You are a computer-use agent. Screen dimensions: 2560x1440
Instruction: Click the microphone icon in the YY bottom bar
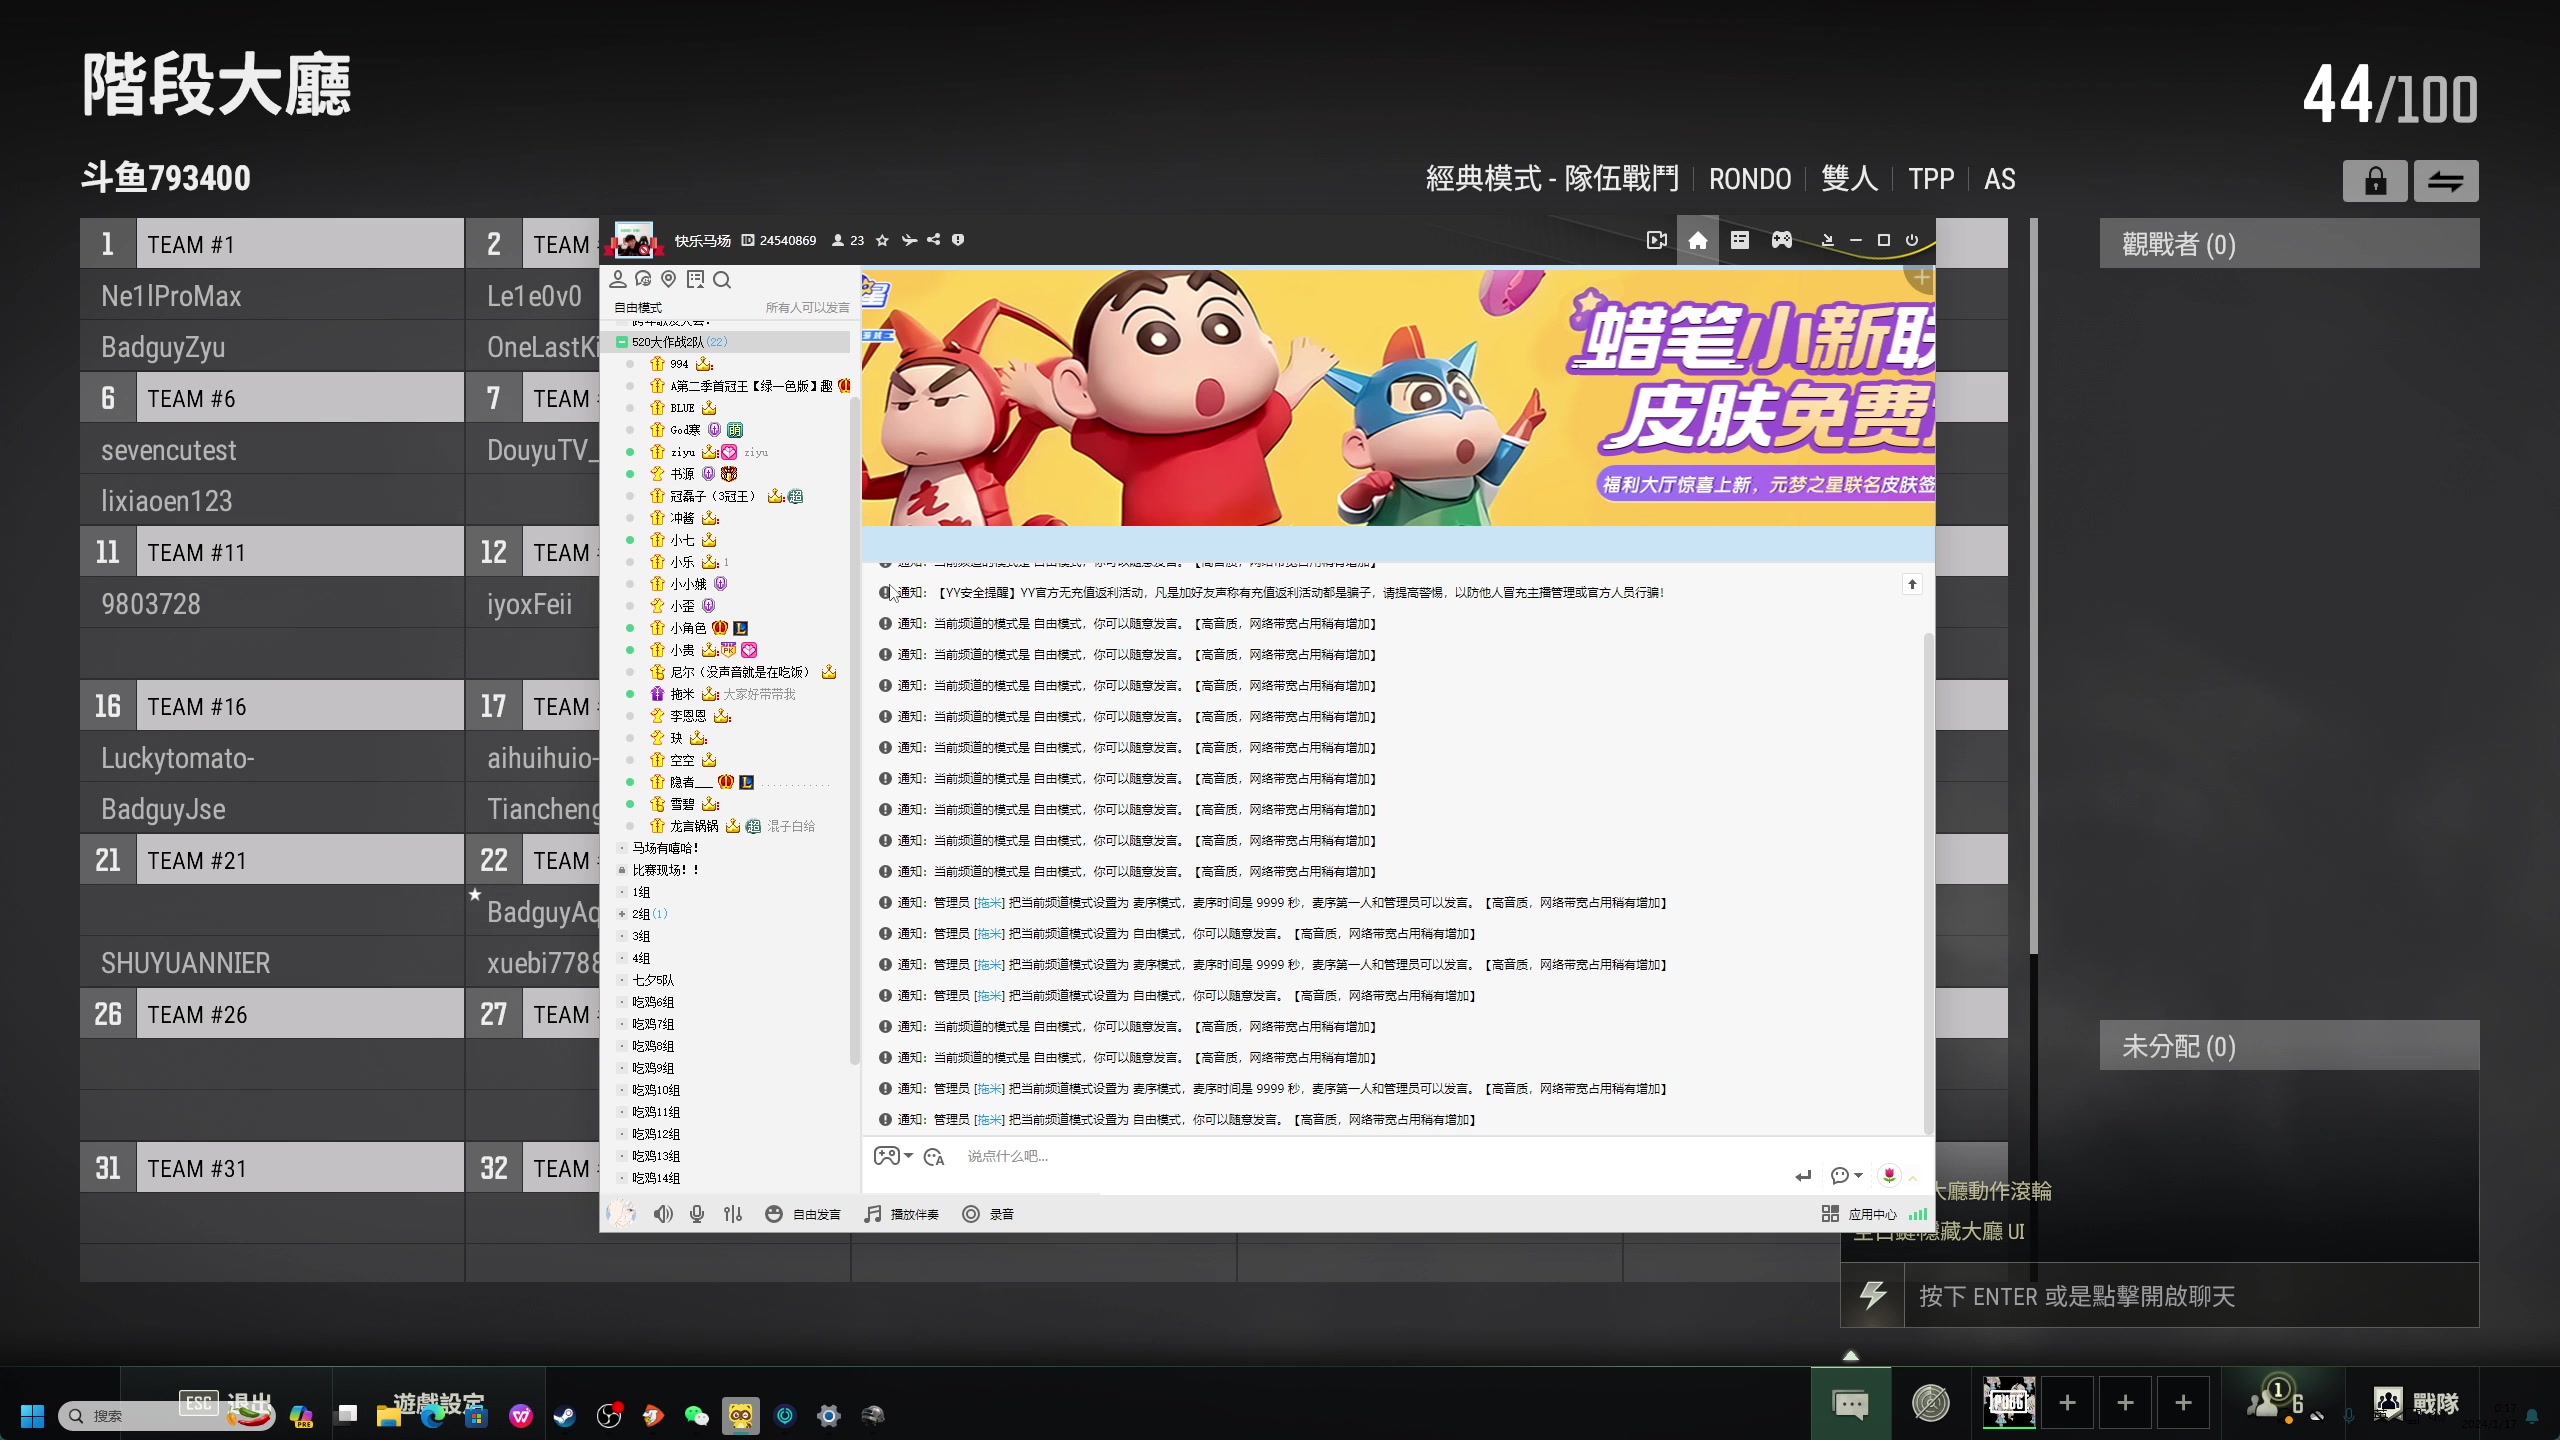point(697,1213)
